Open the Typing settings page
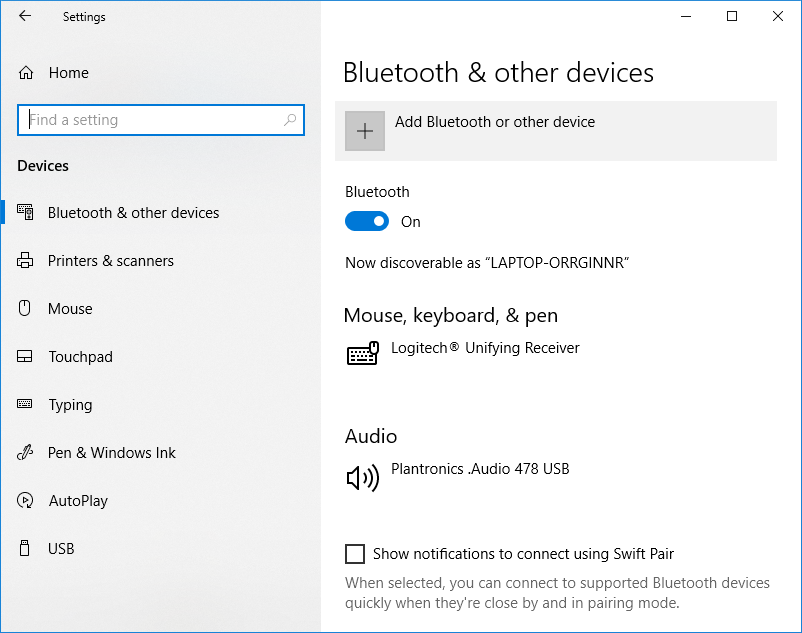802x633 pixels. point(70,405)
